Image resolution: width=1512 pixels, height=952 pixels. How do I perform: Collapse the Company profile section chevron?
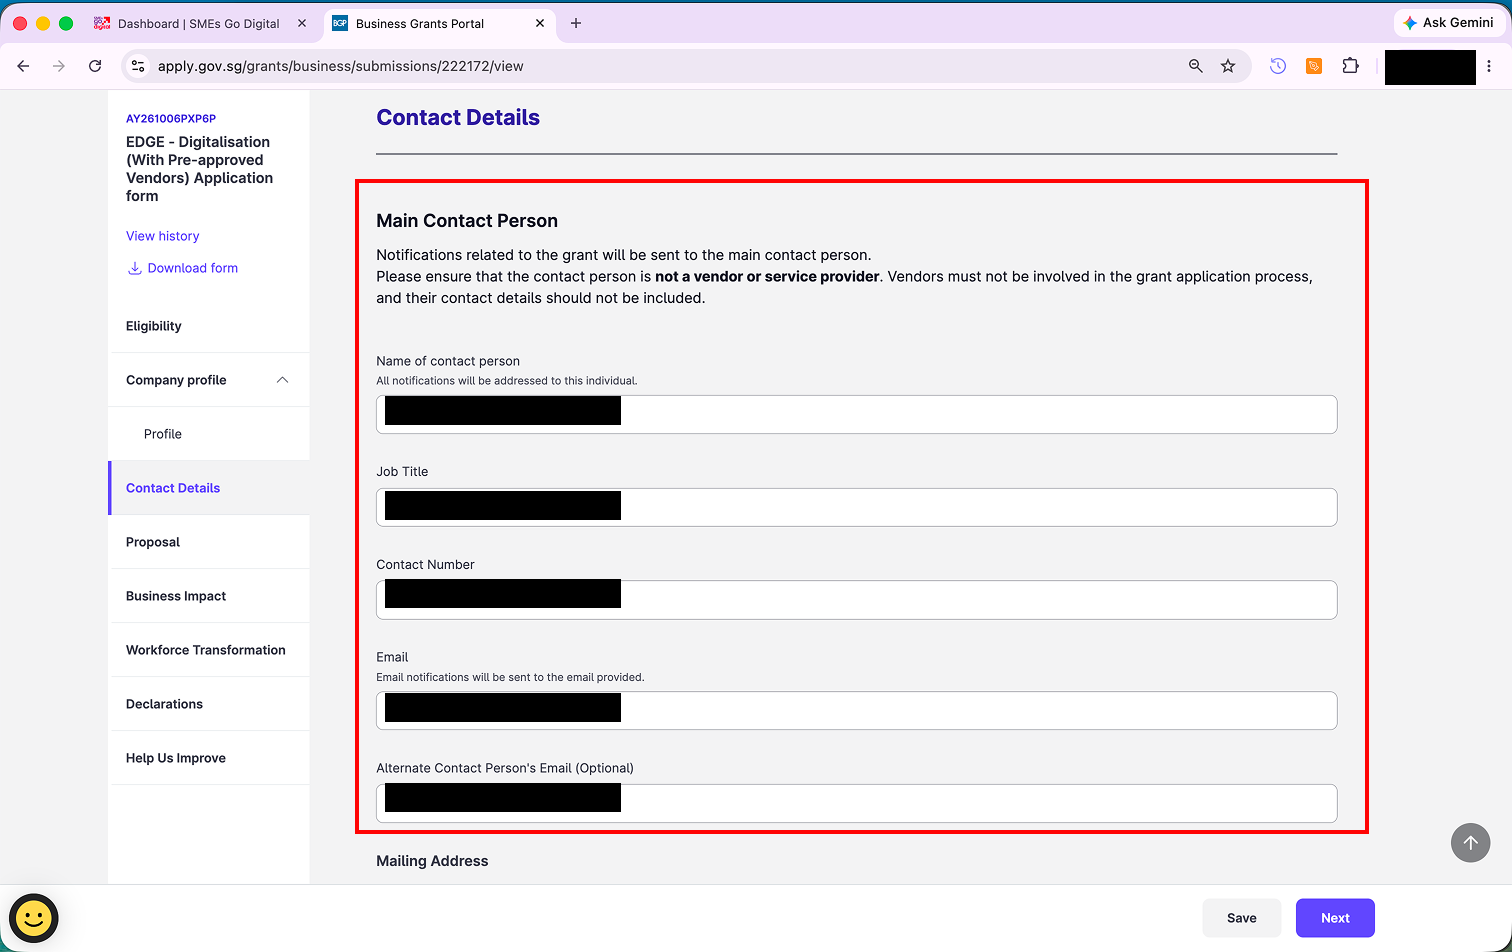(282, 380)
